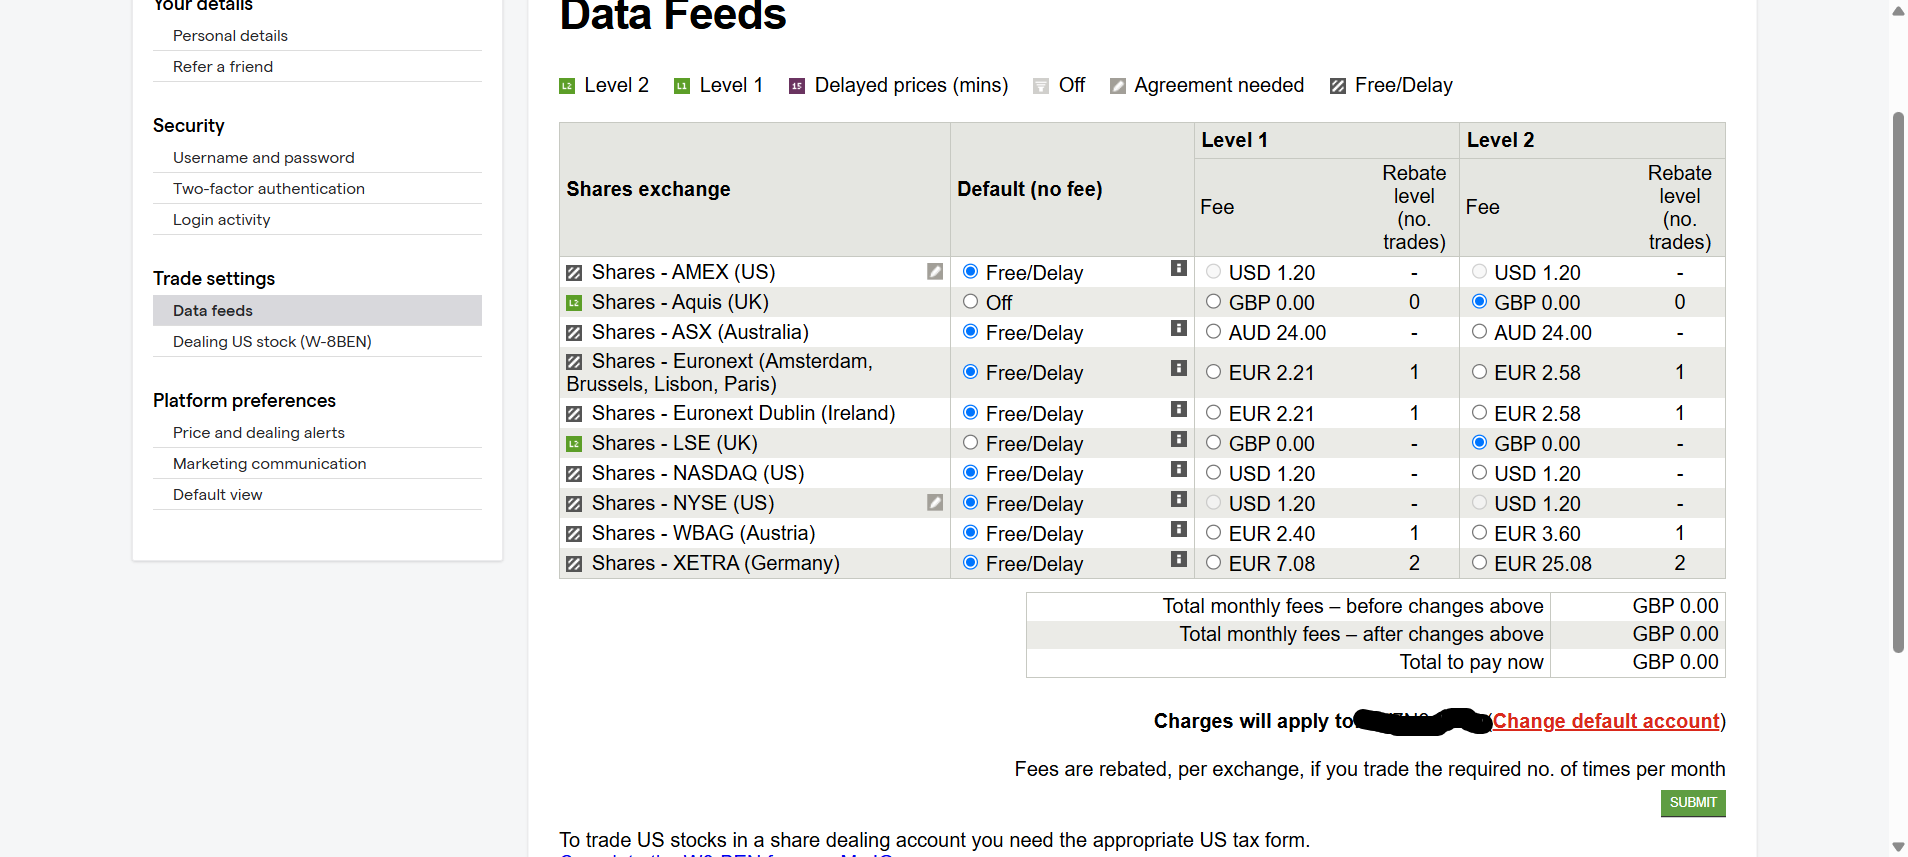
Task: Click the page vertical scrollbar thumb
Action: click(1898, 382)
